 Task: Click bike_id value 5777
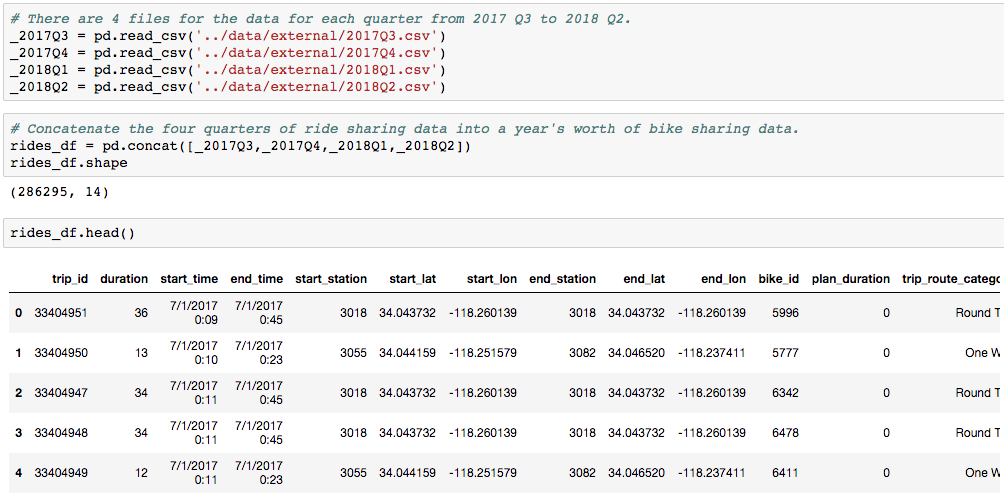click(786, 353)
